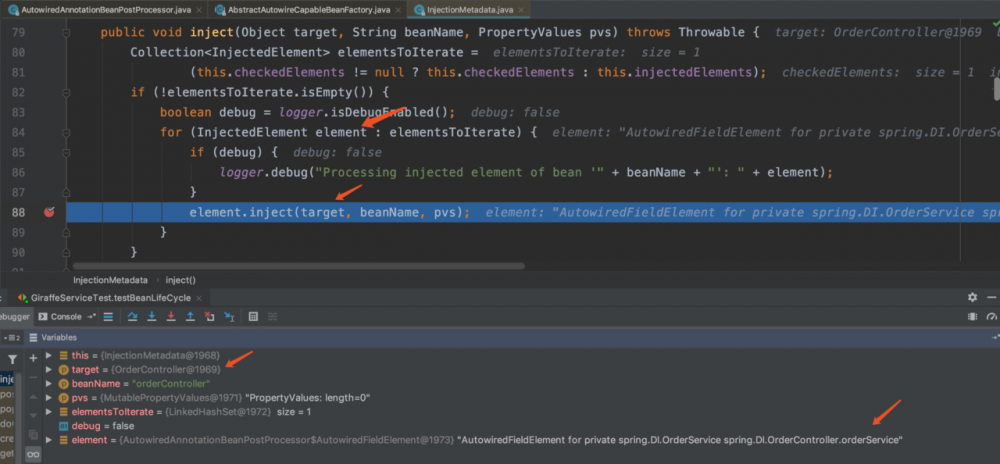Viewport: 1000px width, 464px height.
Task: Open the Evaluate Expression calculator icon
Action: tap(253, 316)
